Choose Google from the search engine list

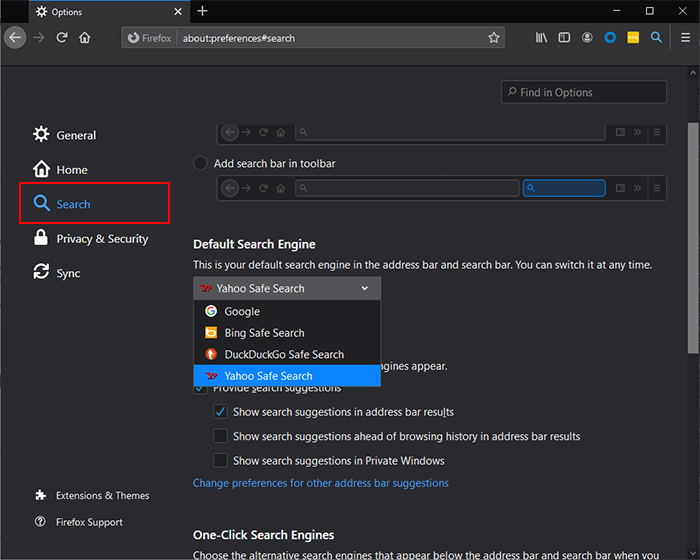(x=287, y=311)
